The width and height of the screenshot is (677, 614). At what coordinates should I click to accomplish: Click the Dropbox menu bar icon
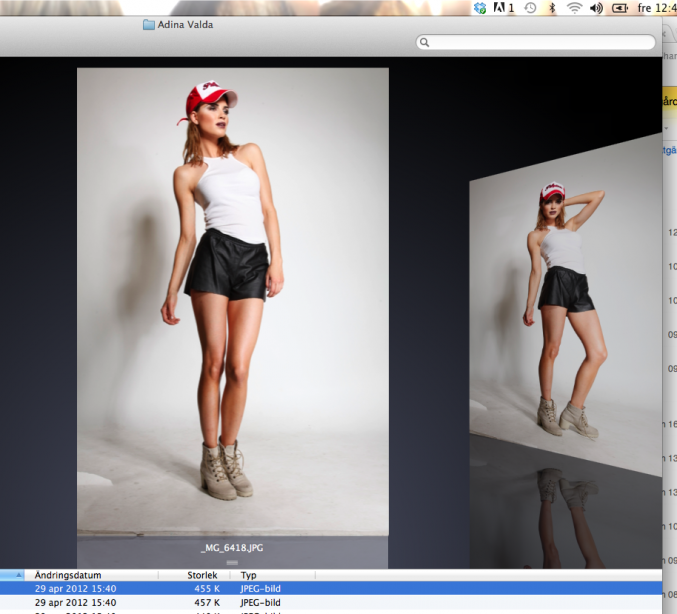[480, 8]
